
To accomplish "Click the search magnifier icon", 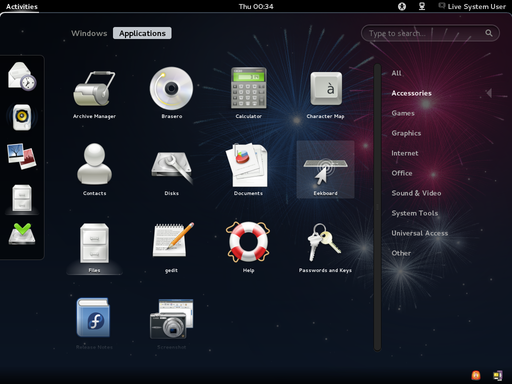I will [489, 33].
